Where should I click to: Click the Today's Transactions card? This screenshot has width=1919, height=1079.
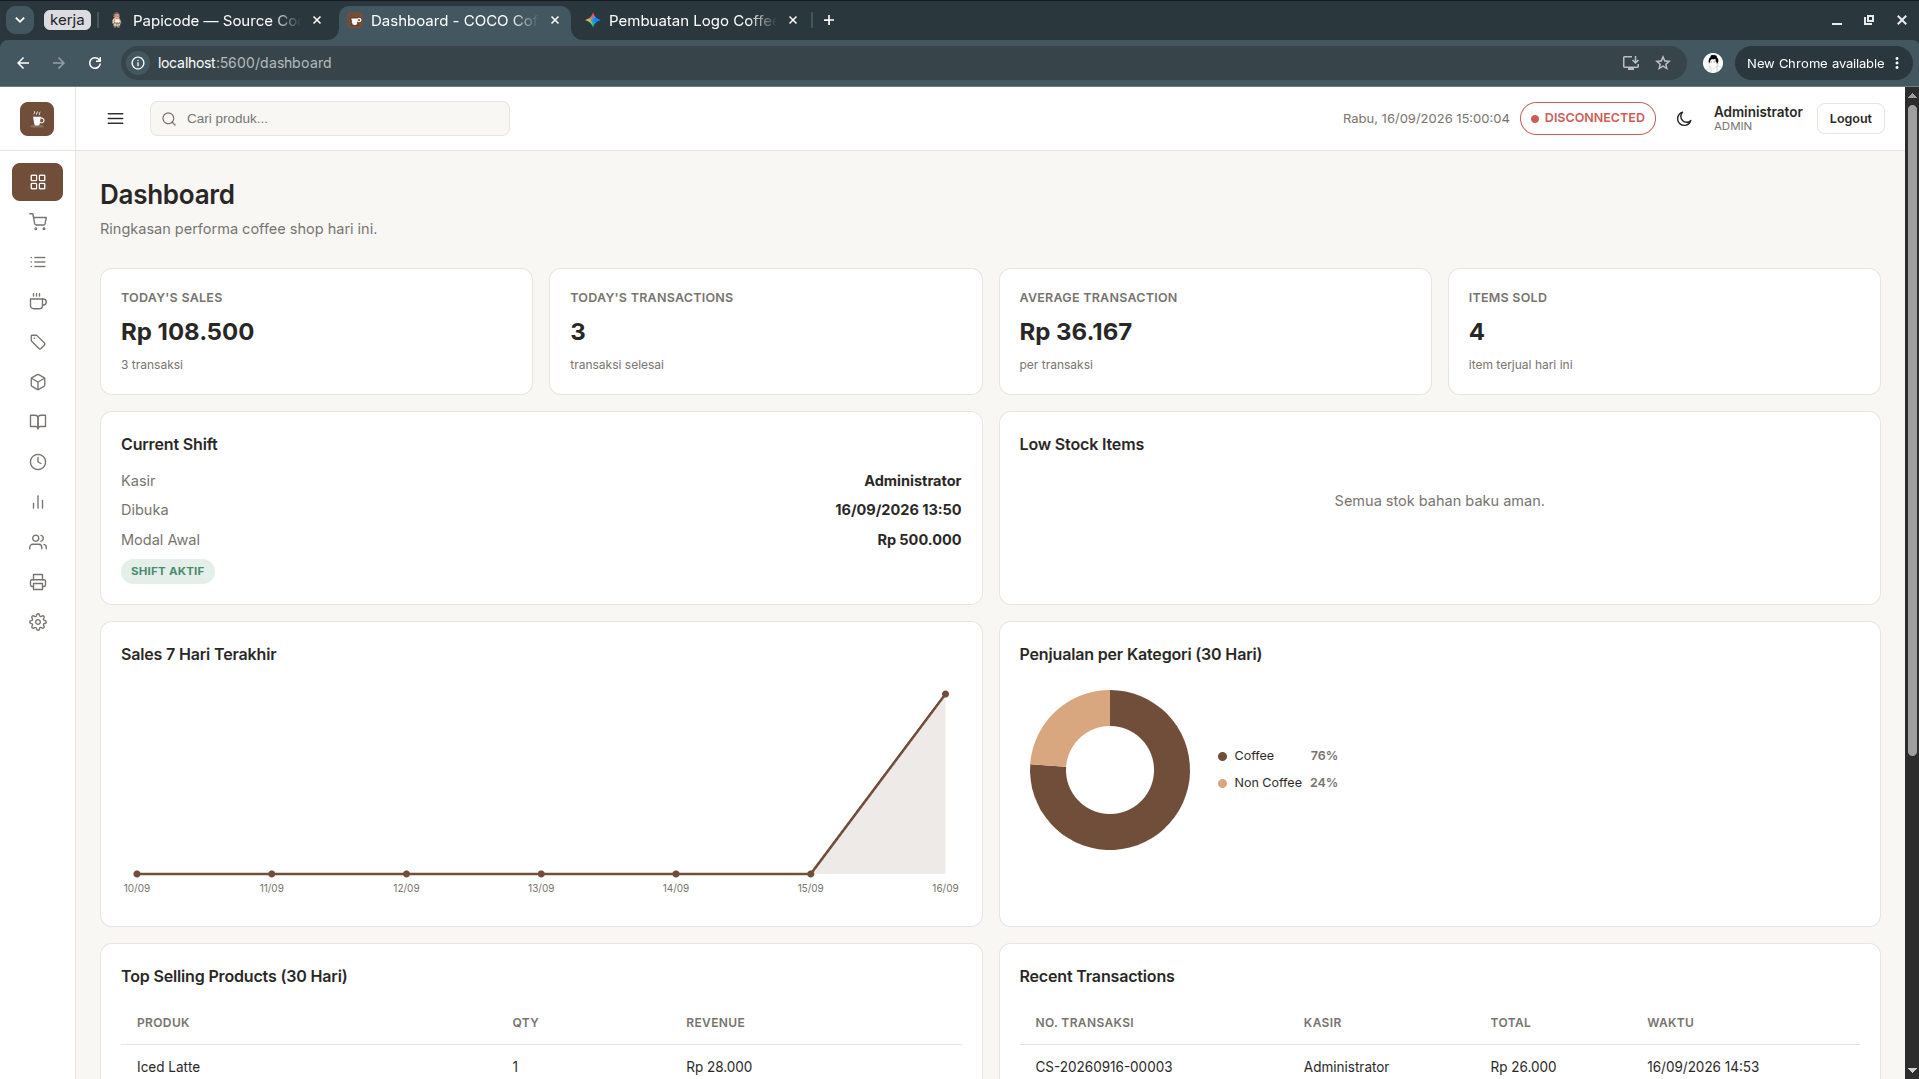point(765,331)
